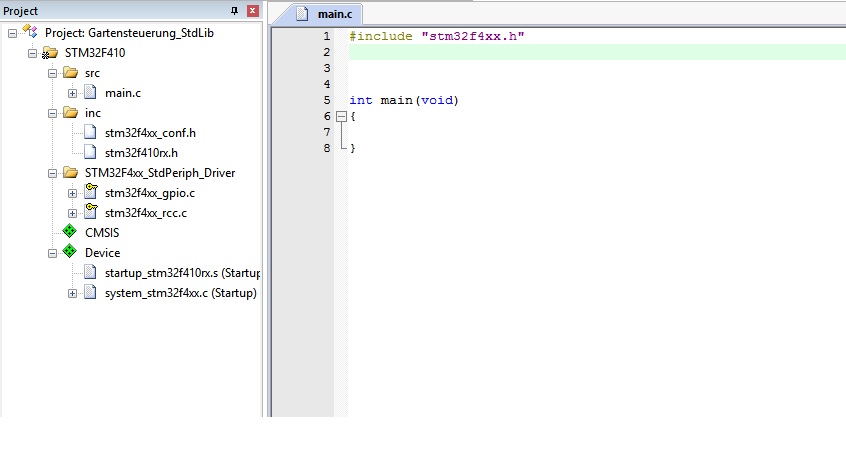The image size is (846, 460).
Task: Select the STM32F410 target label
Action: click(x=95, y=53)
